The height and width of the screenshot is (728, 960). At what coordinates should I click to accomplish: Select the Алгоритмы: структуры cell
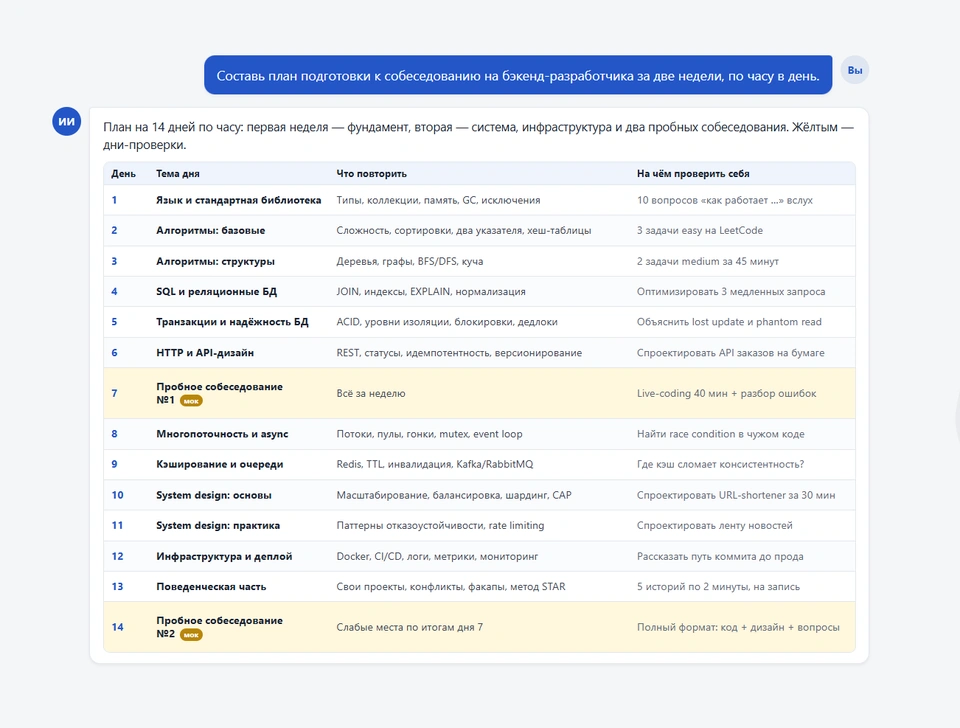[216, 261]
